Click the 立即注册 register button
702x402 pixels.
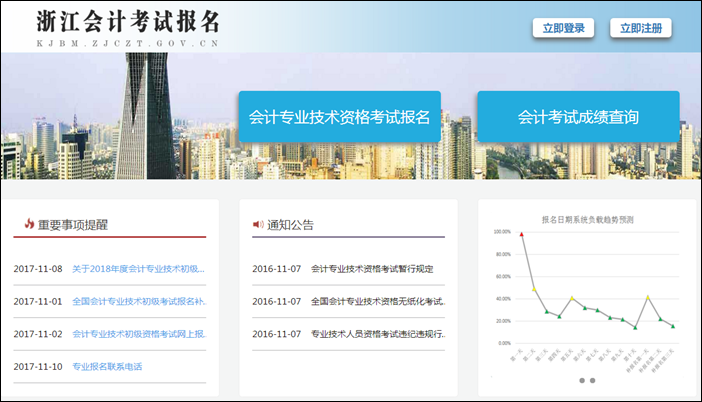(x=640, y=28)
